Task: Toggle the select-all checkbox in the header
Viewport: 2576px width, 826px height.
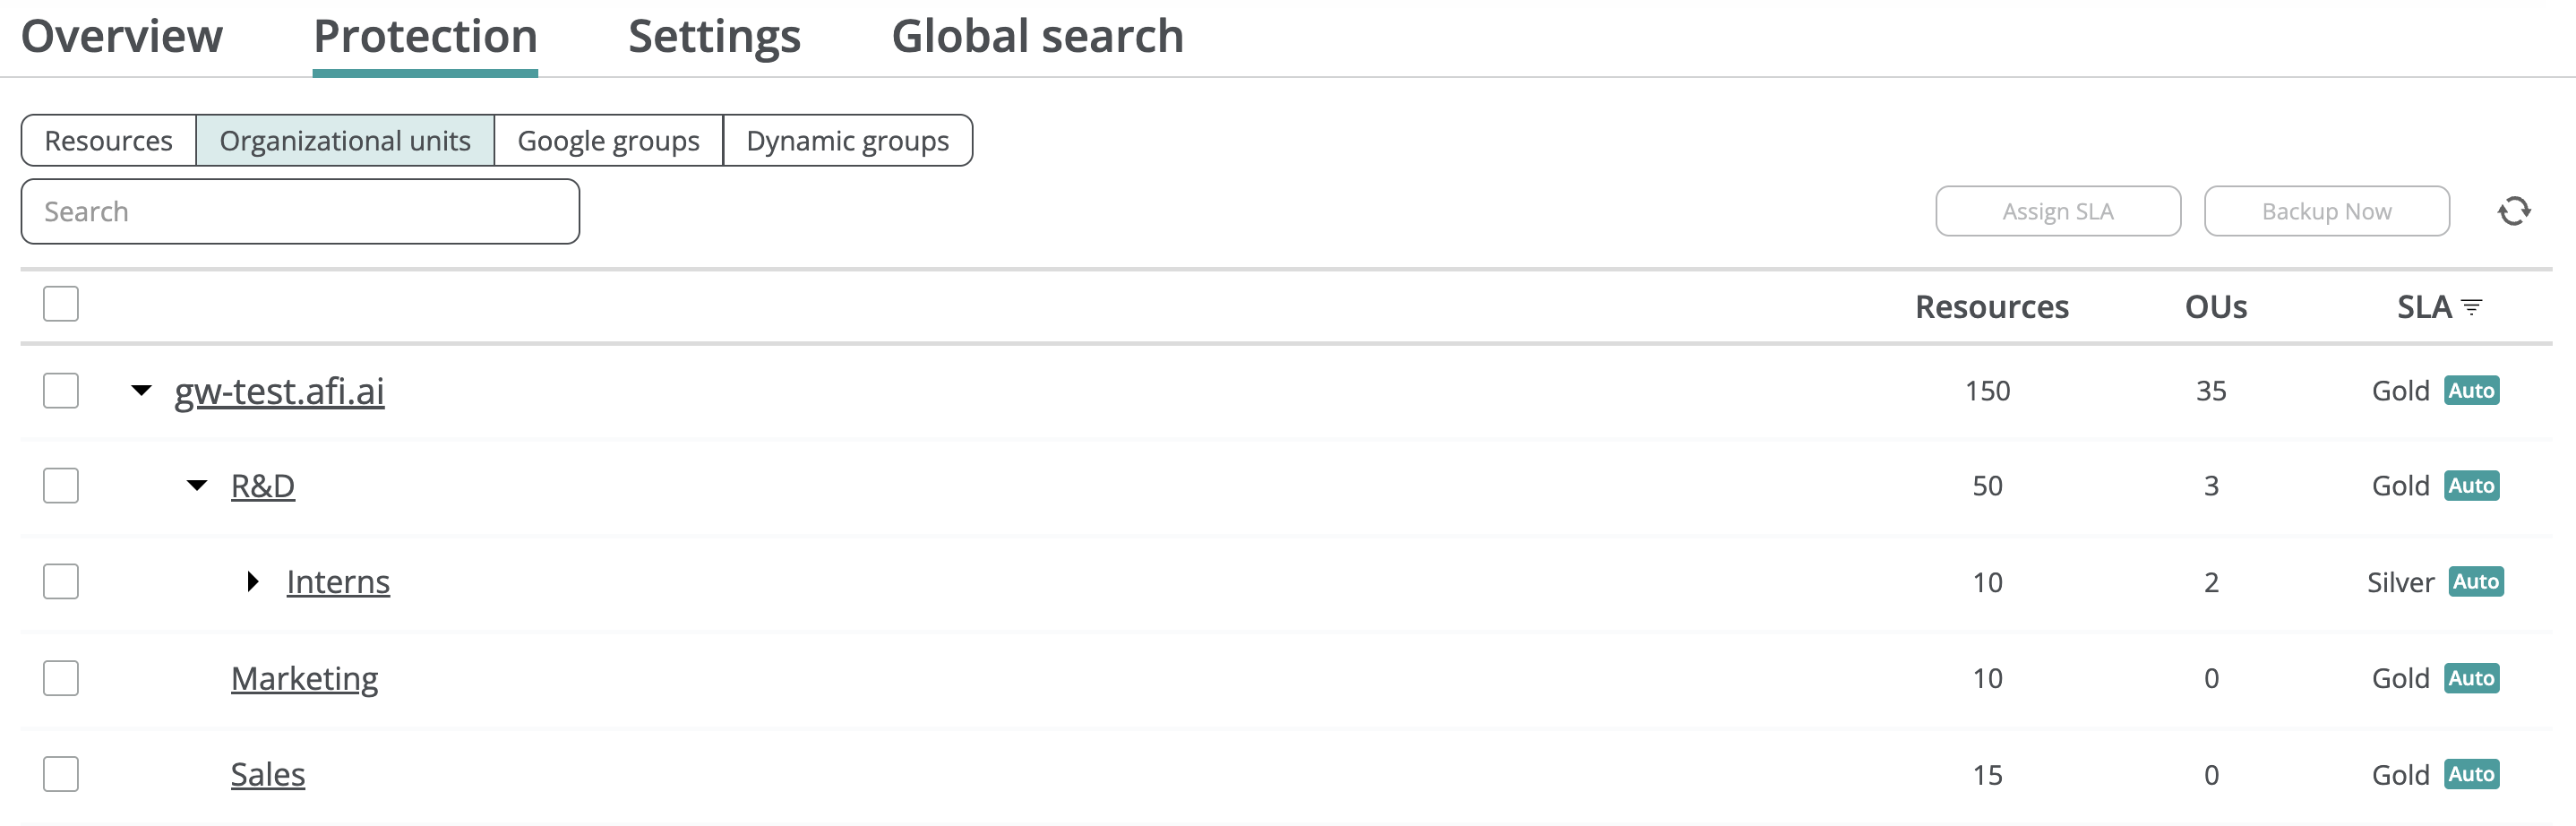Action: [x=61, y=304]
